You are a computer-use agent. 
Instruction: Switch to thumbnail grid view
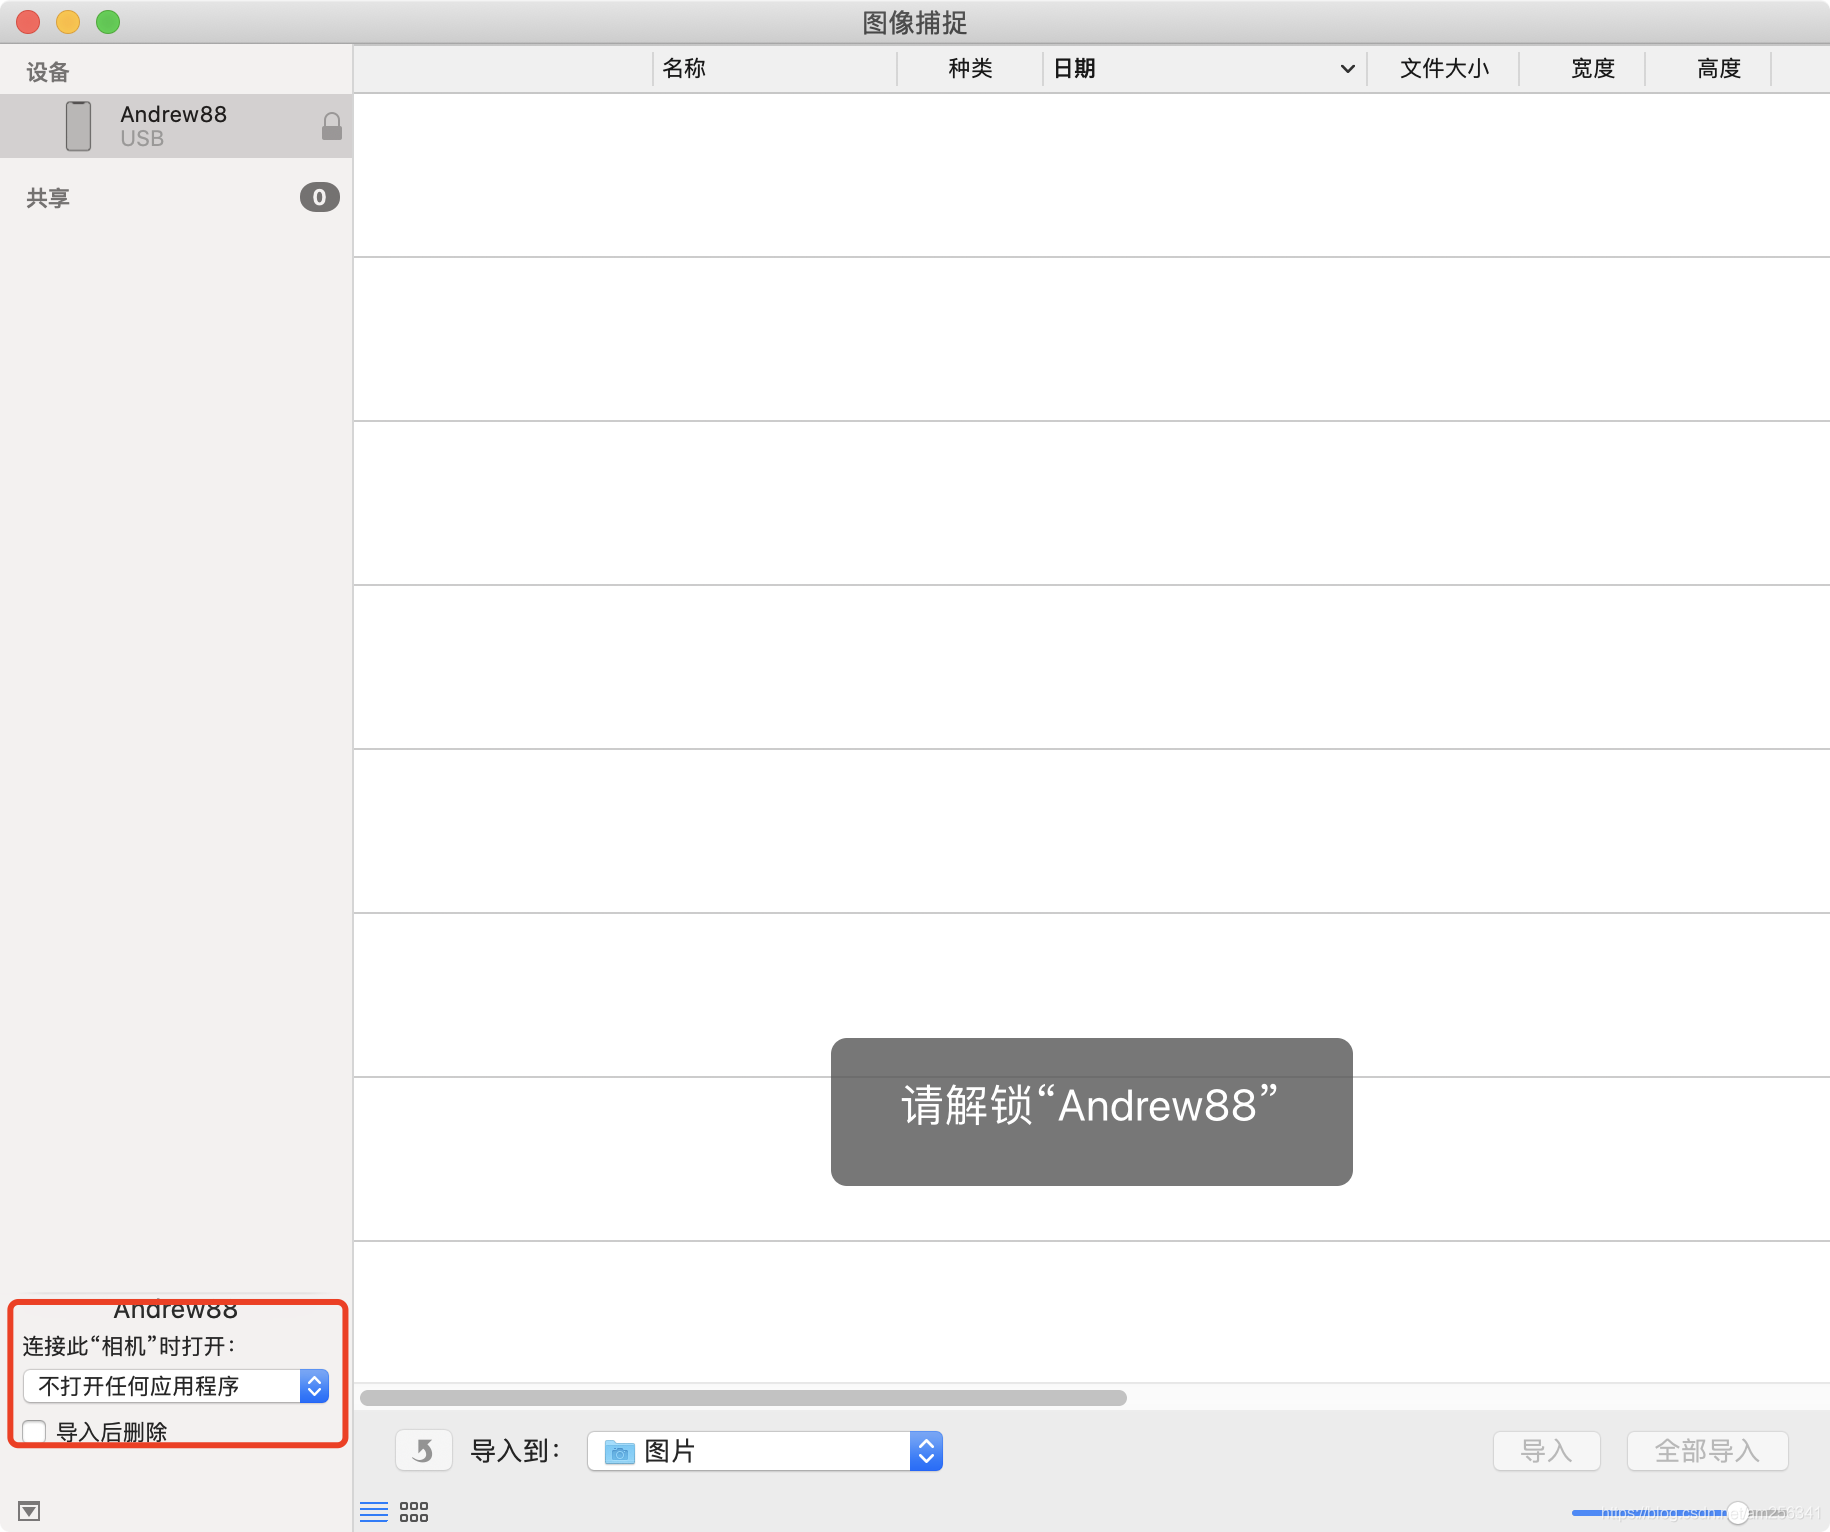(412, 1511)
